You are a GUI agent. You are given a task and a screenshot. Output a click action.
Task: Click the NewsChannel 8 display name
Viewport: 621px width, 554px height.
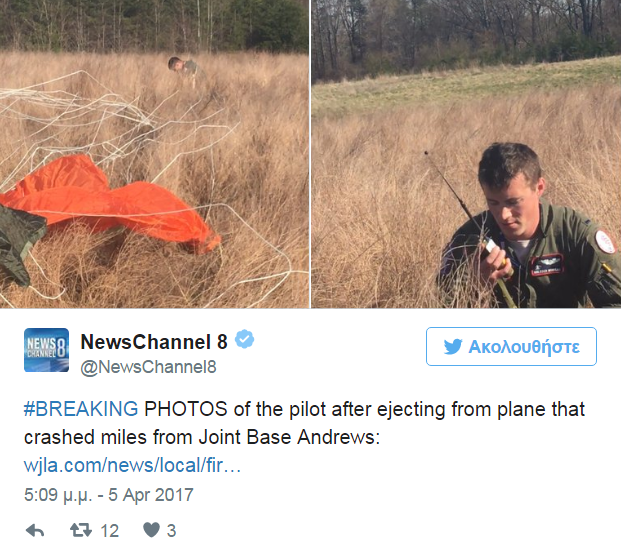[154, 342]
